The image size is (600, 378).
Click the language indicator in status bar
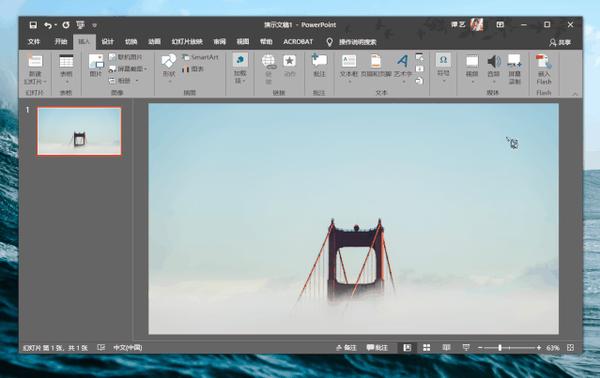[x=127, y=348]
